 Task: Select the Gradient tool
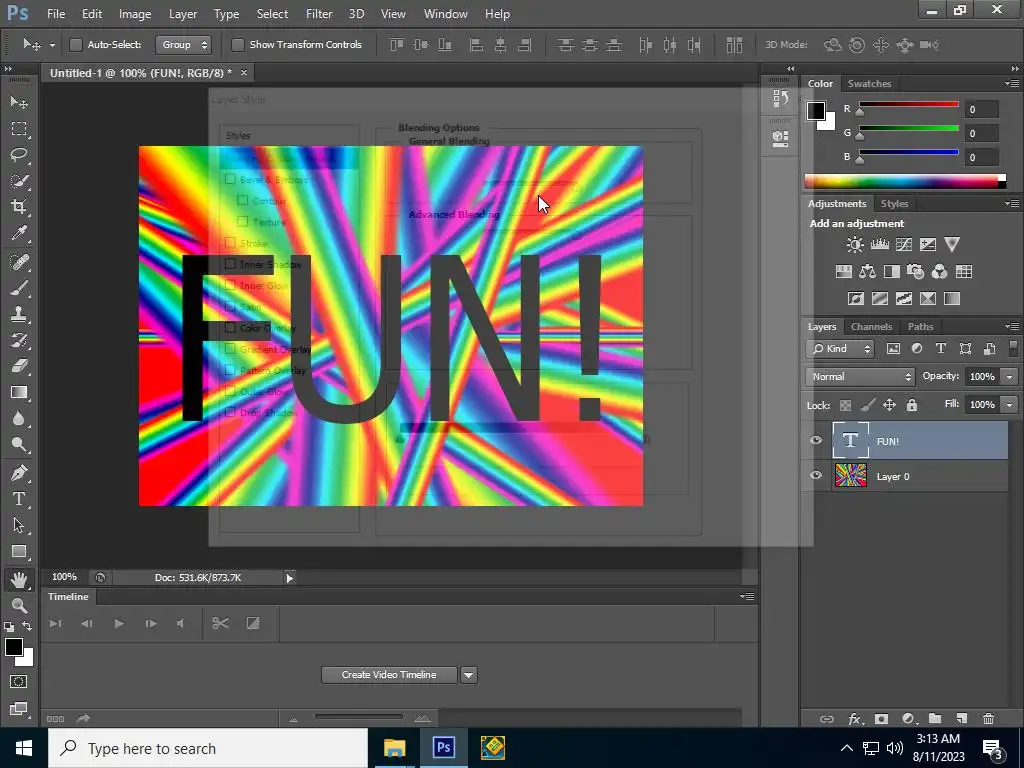[x=19, y=392]
